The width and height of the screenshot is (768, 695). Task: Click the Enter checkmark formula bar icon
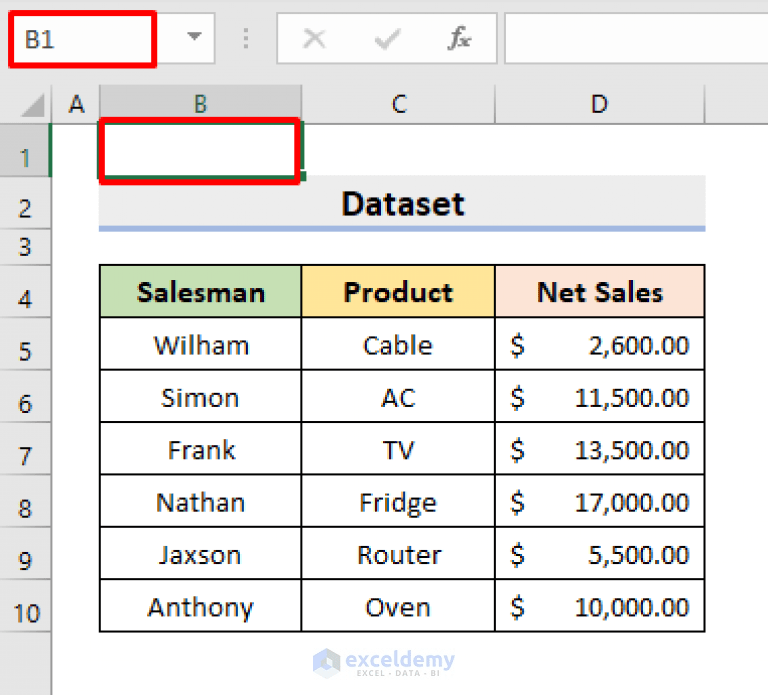click(387, 38)
